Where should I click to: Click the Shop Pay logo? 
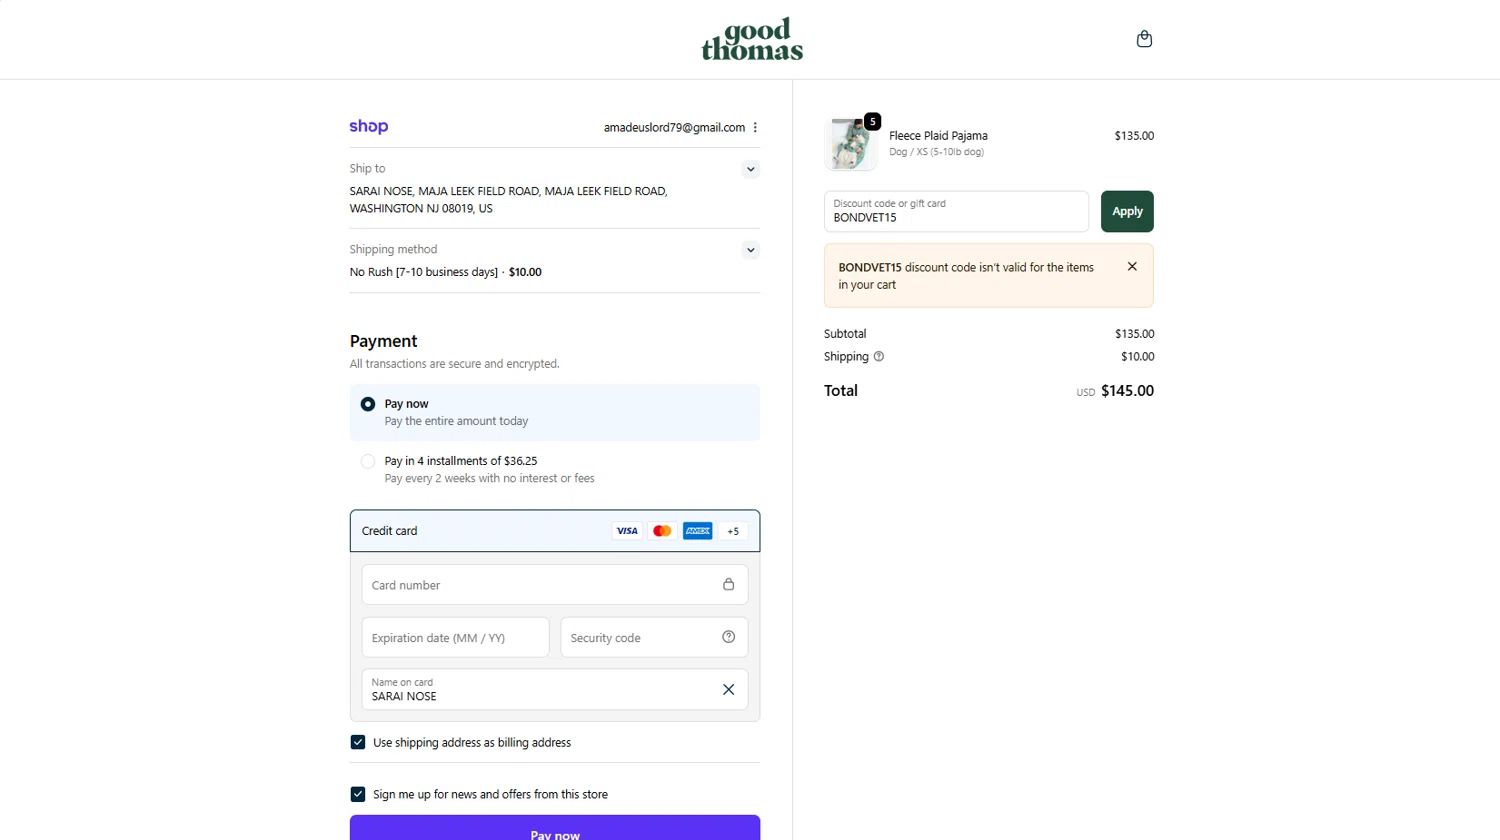(x=368, y=127)
